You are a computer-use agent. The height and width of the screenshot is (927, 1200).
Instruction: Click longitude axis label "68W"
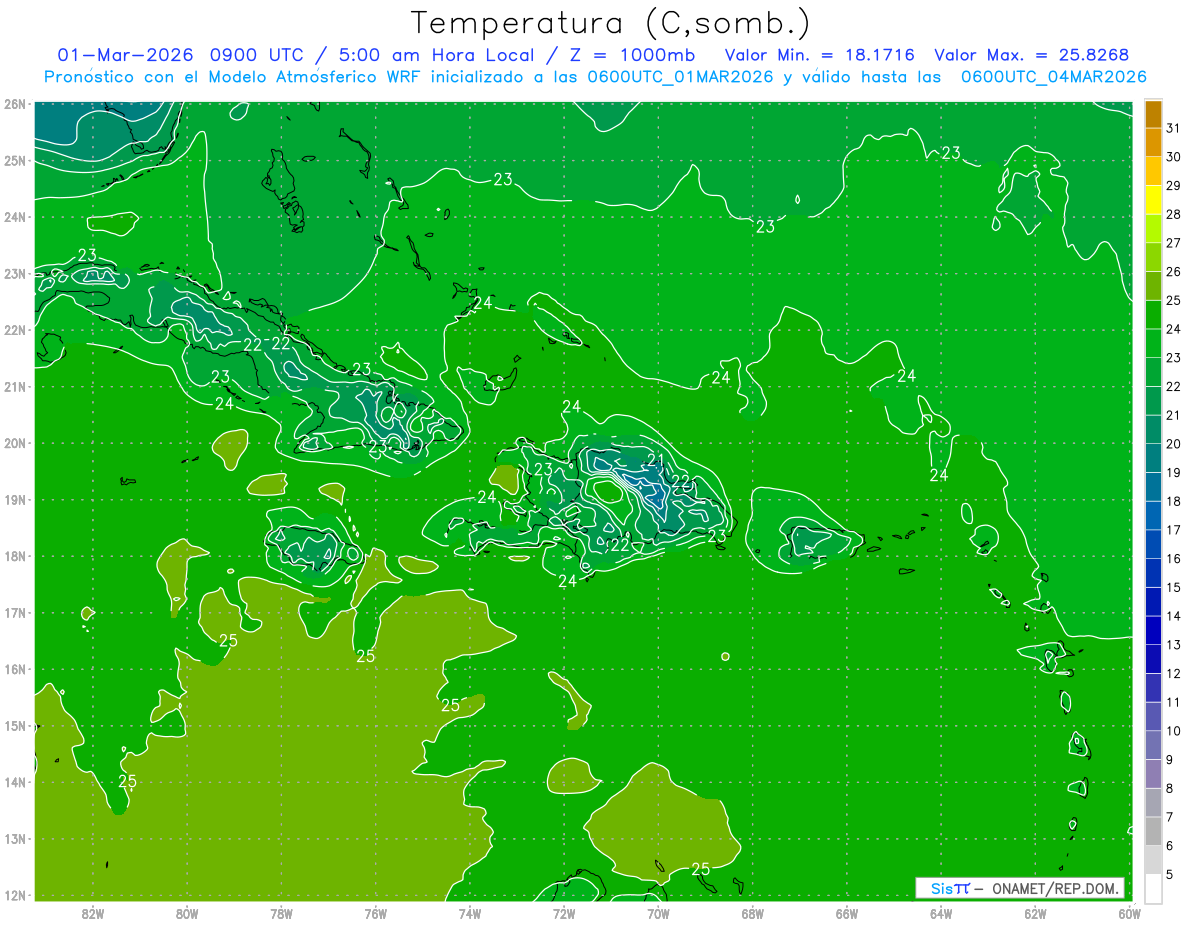752,913
